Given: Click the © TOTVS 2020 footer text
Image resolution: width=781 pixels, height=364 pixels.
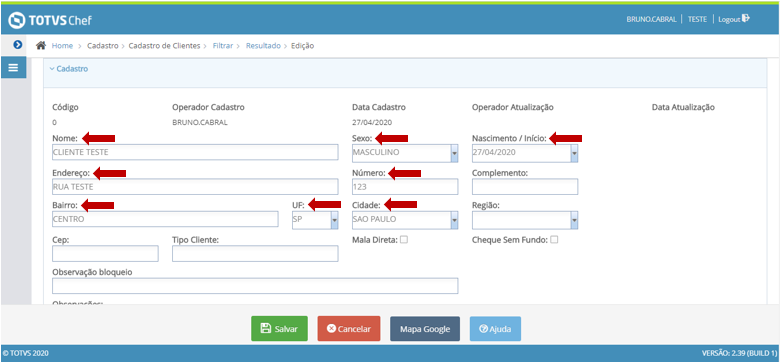Looking at the screenshot, I should pos(25,354).
